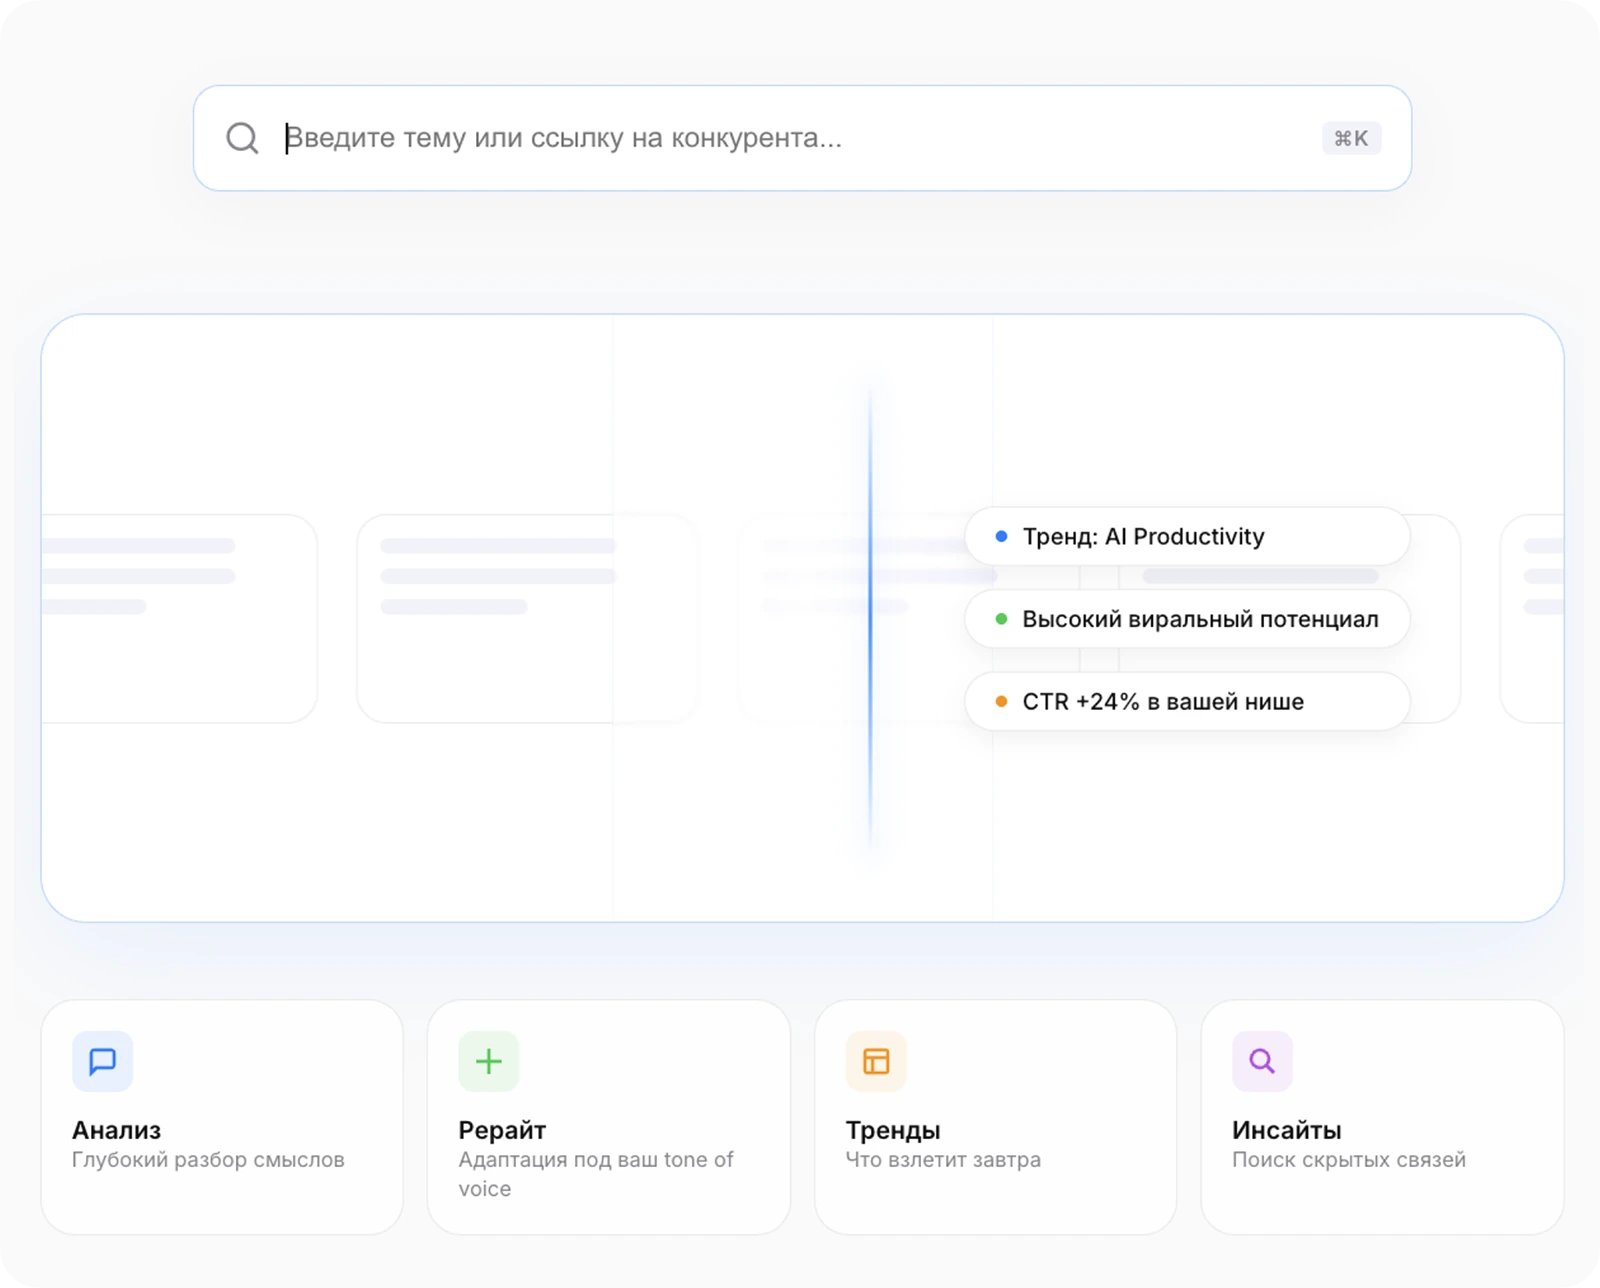Click the 'Поиск скрытых связей' description
1600x1288 pixels.
[1349, 1160]
